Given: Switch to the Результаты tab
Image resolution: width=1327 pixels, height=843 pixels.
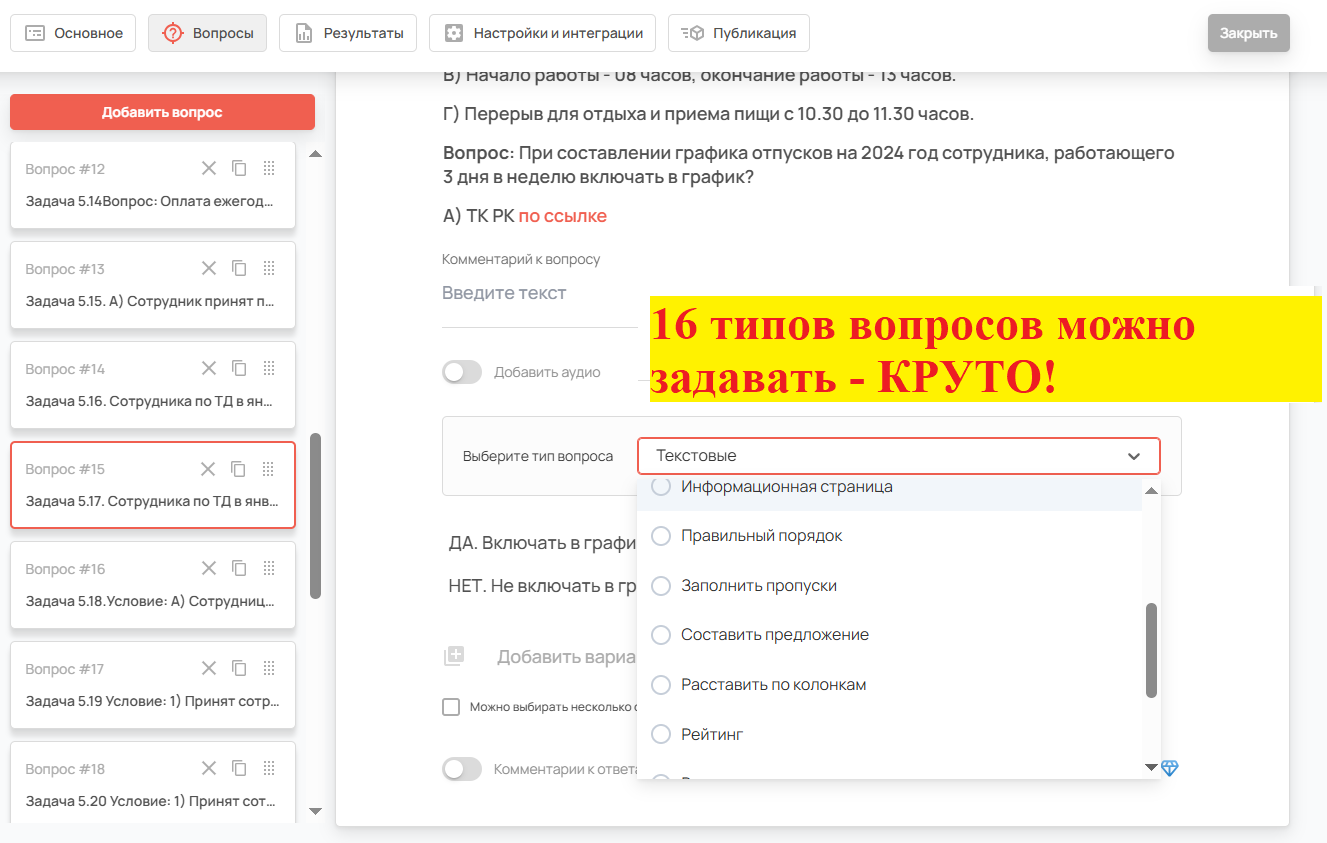Looking at the screenshot, I should coord(349,33).
